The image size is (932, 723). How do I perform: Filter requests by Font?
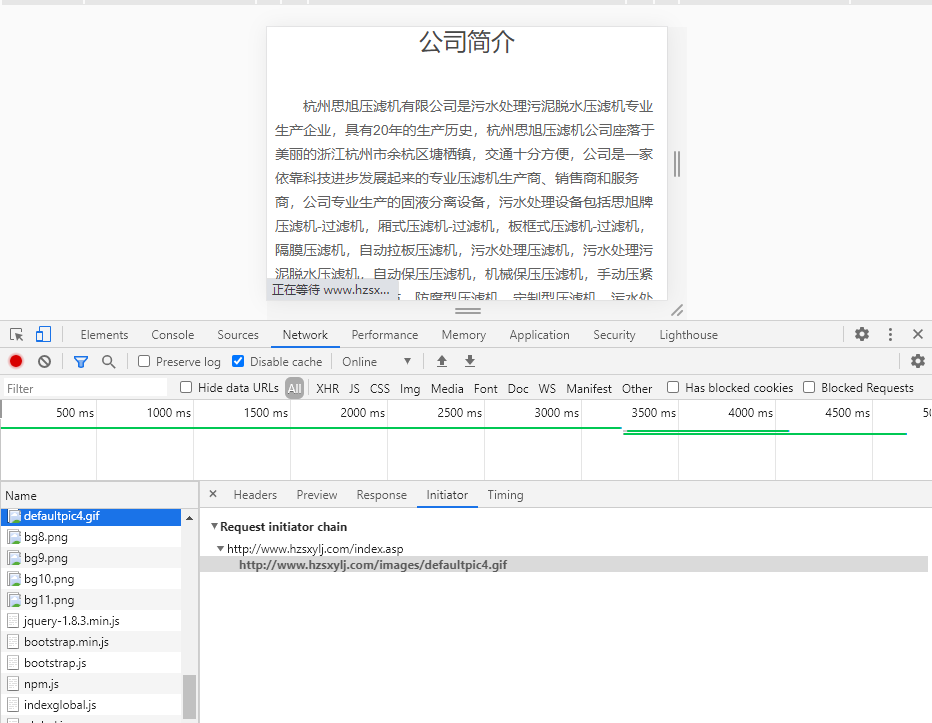(x=486, y=388)
